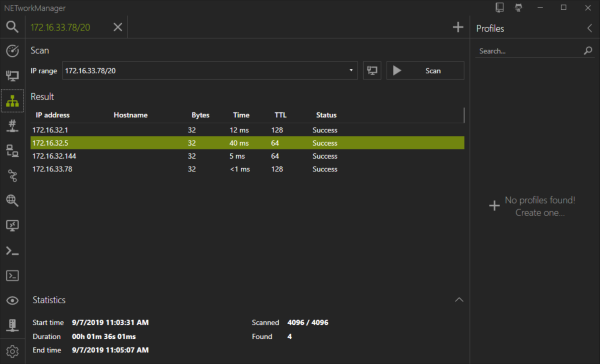Collapse the Statistics section chevron
The width and height of the screenshot is (600, 364).
tap(459, 300)
